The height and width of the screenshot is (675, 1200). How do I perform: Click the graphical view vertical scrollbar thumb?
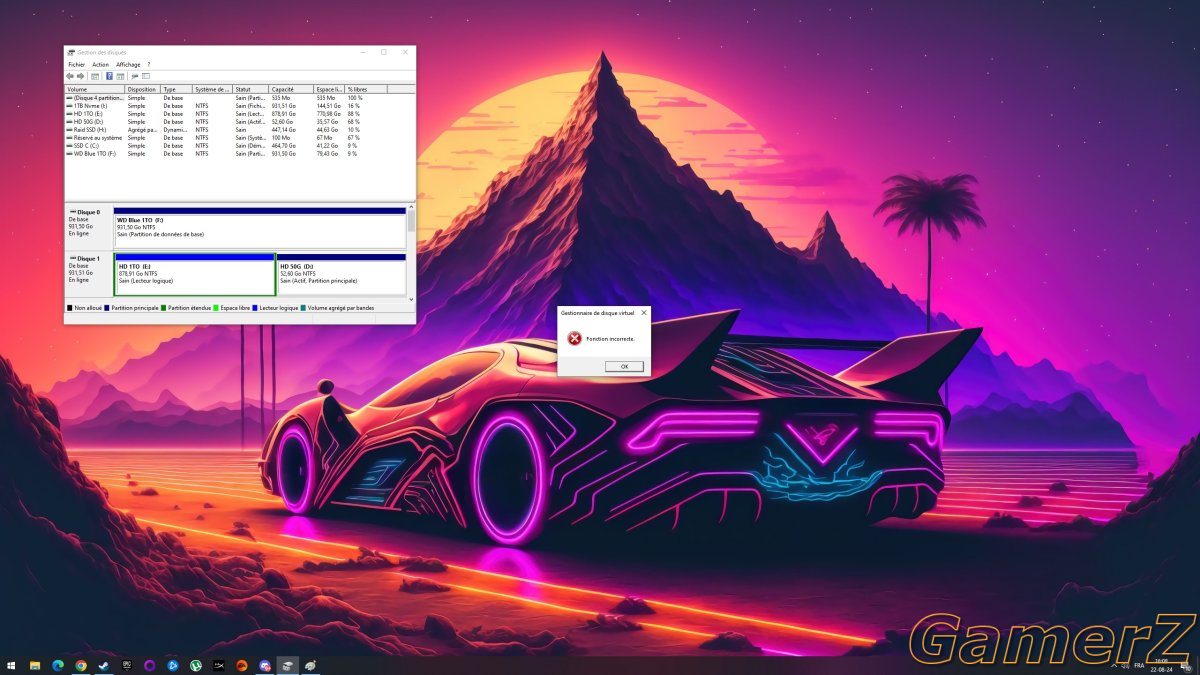point(411,222)
